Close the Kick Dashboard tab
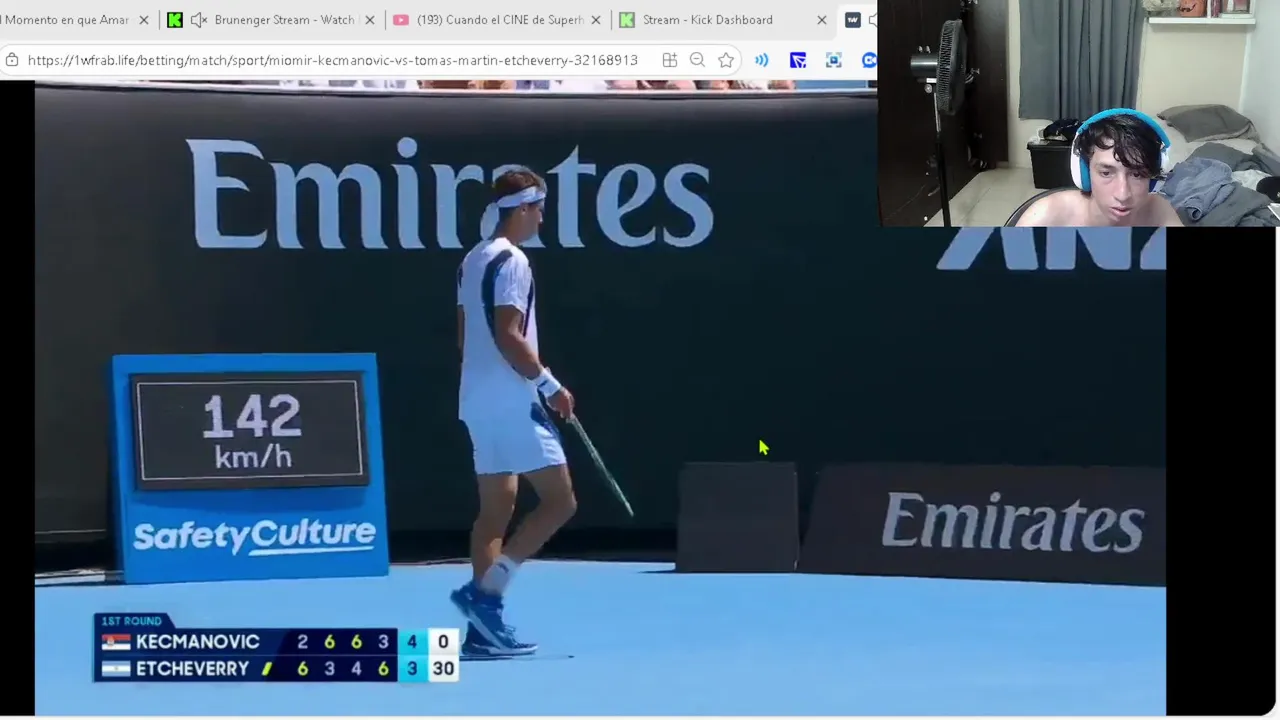Viewport: 1280px width, 720px height. pos(822,20)
